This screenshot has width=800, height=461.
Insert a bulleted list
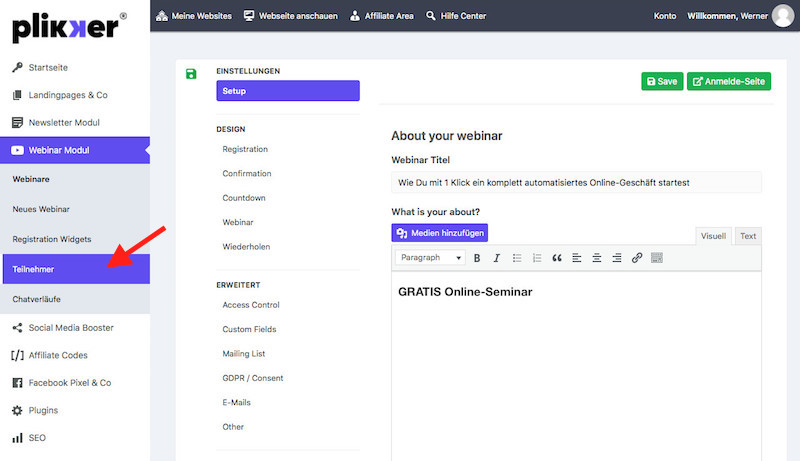(517, 258)
